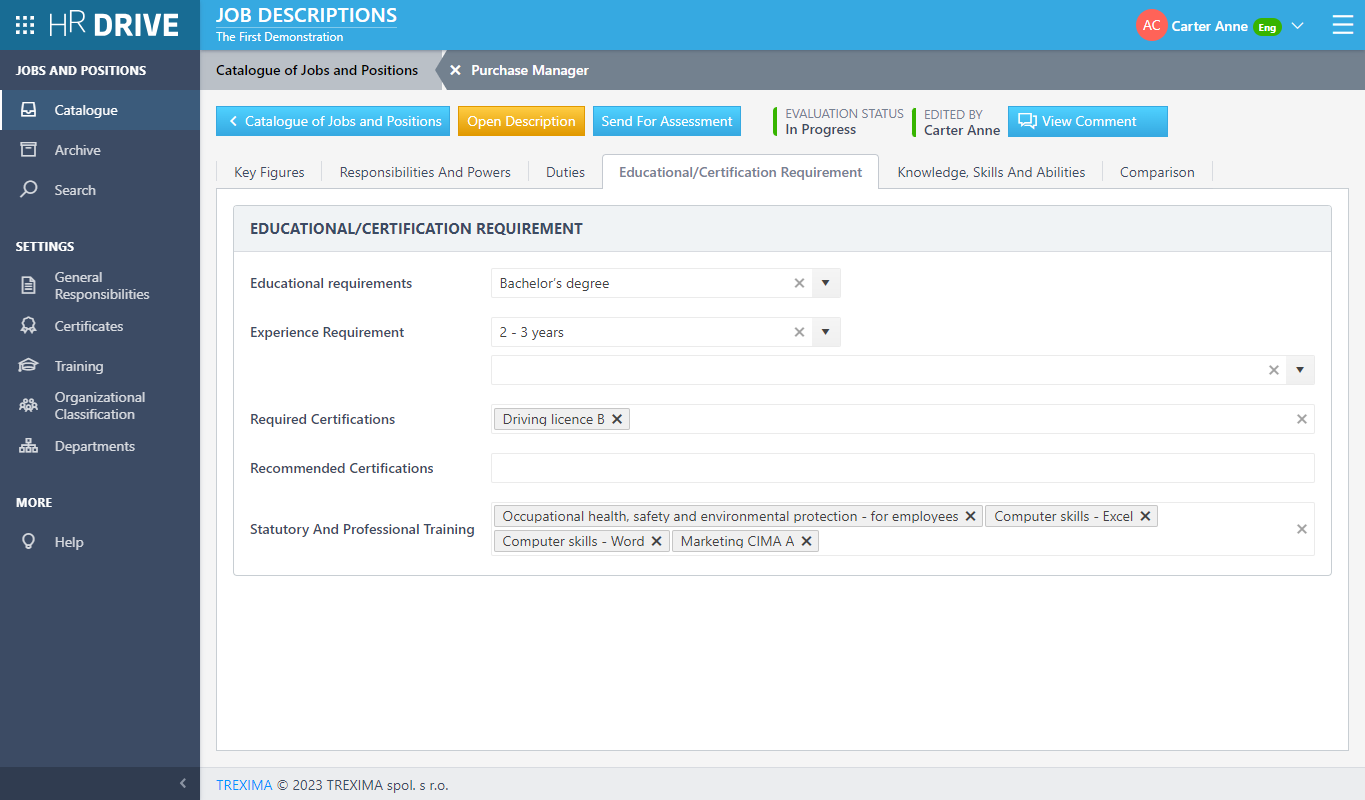Open the hamburger menu in top right
Viewport: 1365px width, 800px height.
coord(1343,26)
